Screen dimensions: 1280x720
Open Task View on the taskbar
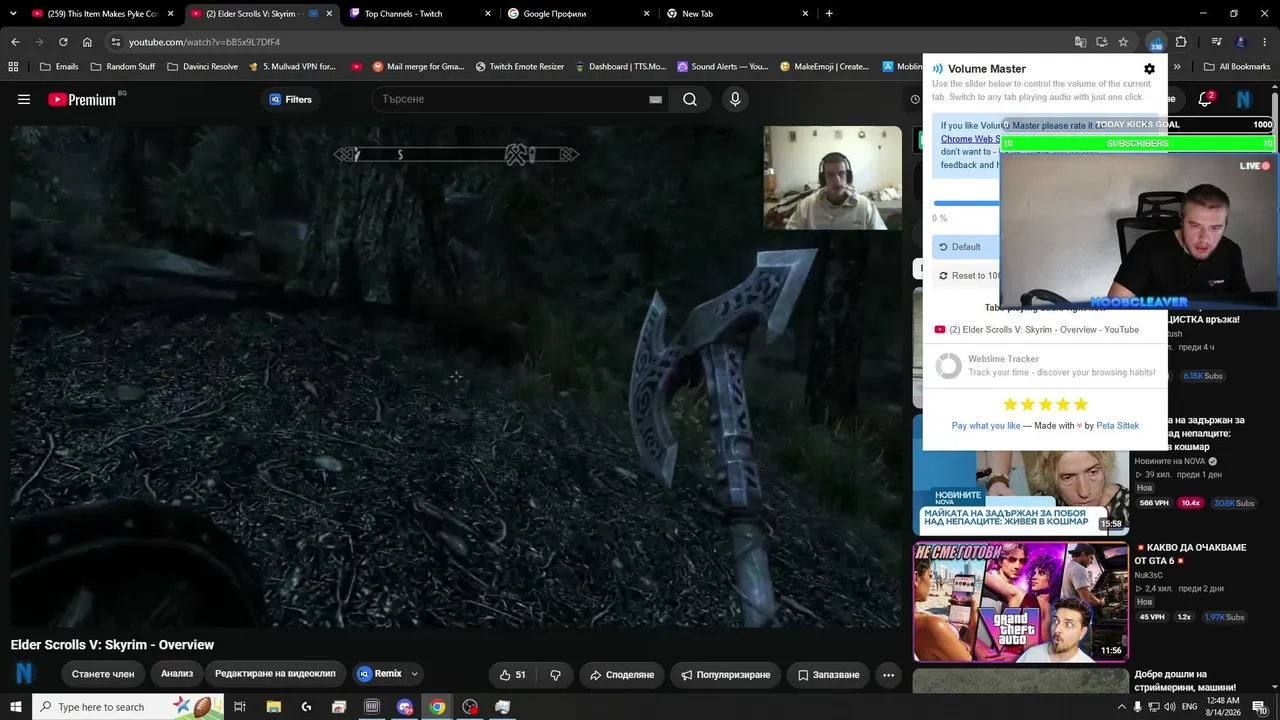(x=240, y=707)
